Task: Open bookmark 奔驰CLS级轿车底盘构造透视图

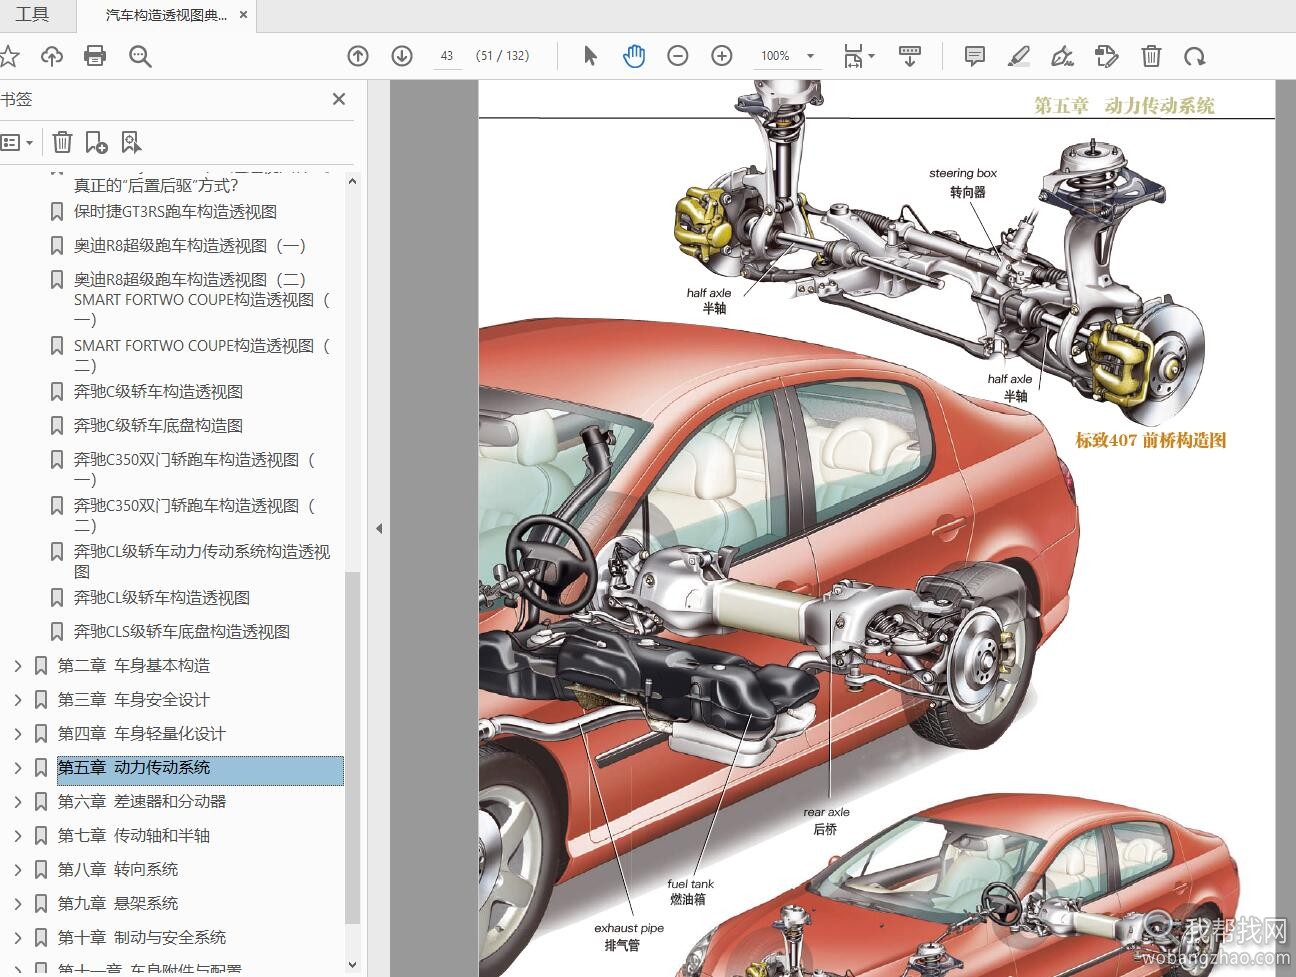Action: pyautogui.click(x=182, y=632)
